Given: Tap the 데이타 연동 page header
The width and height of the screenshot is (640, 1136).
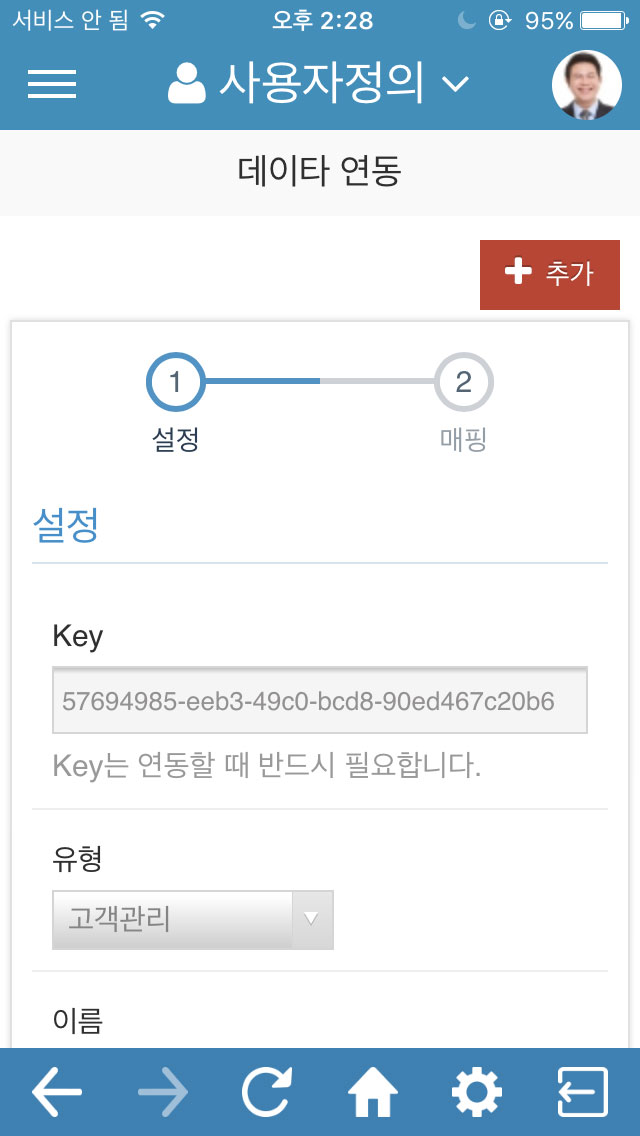Looking at the screenshot, I should point(320,172).
